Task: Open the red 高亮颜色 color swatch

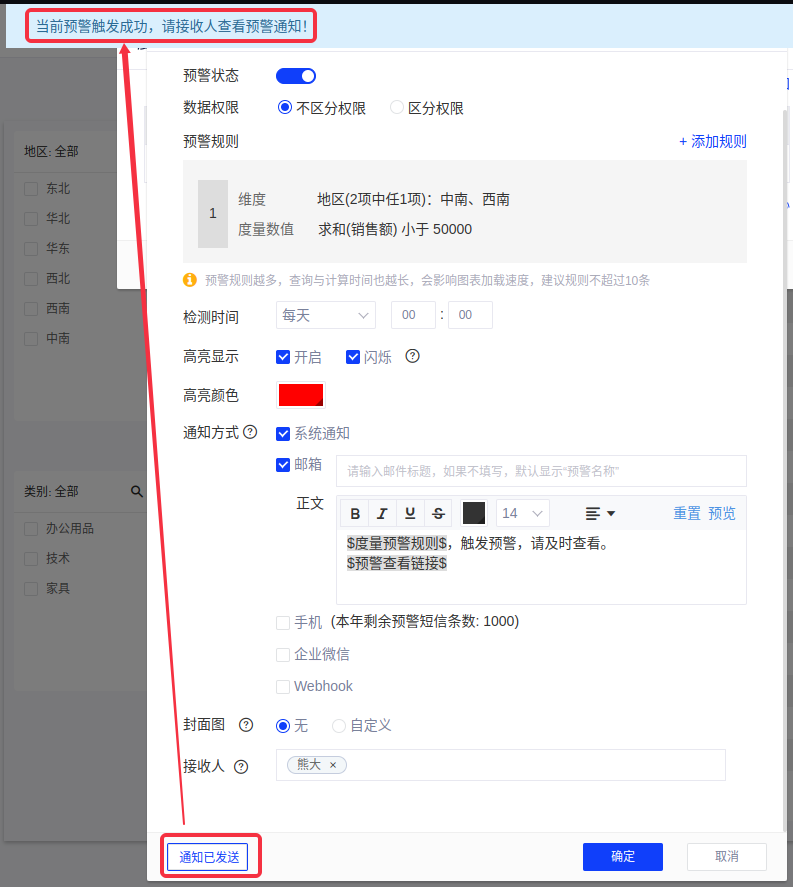Action: coord(301,395)
